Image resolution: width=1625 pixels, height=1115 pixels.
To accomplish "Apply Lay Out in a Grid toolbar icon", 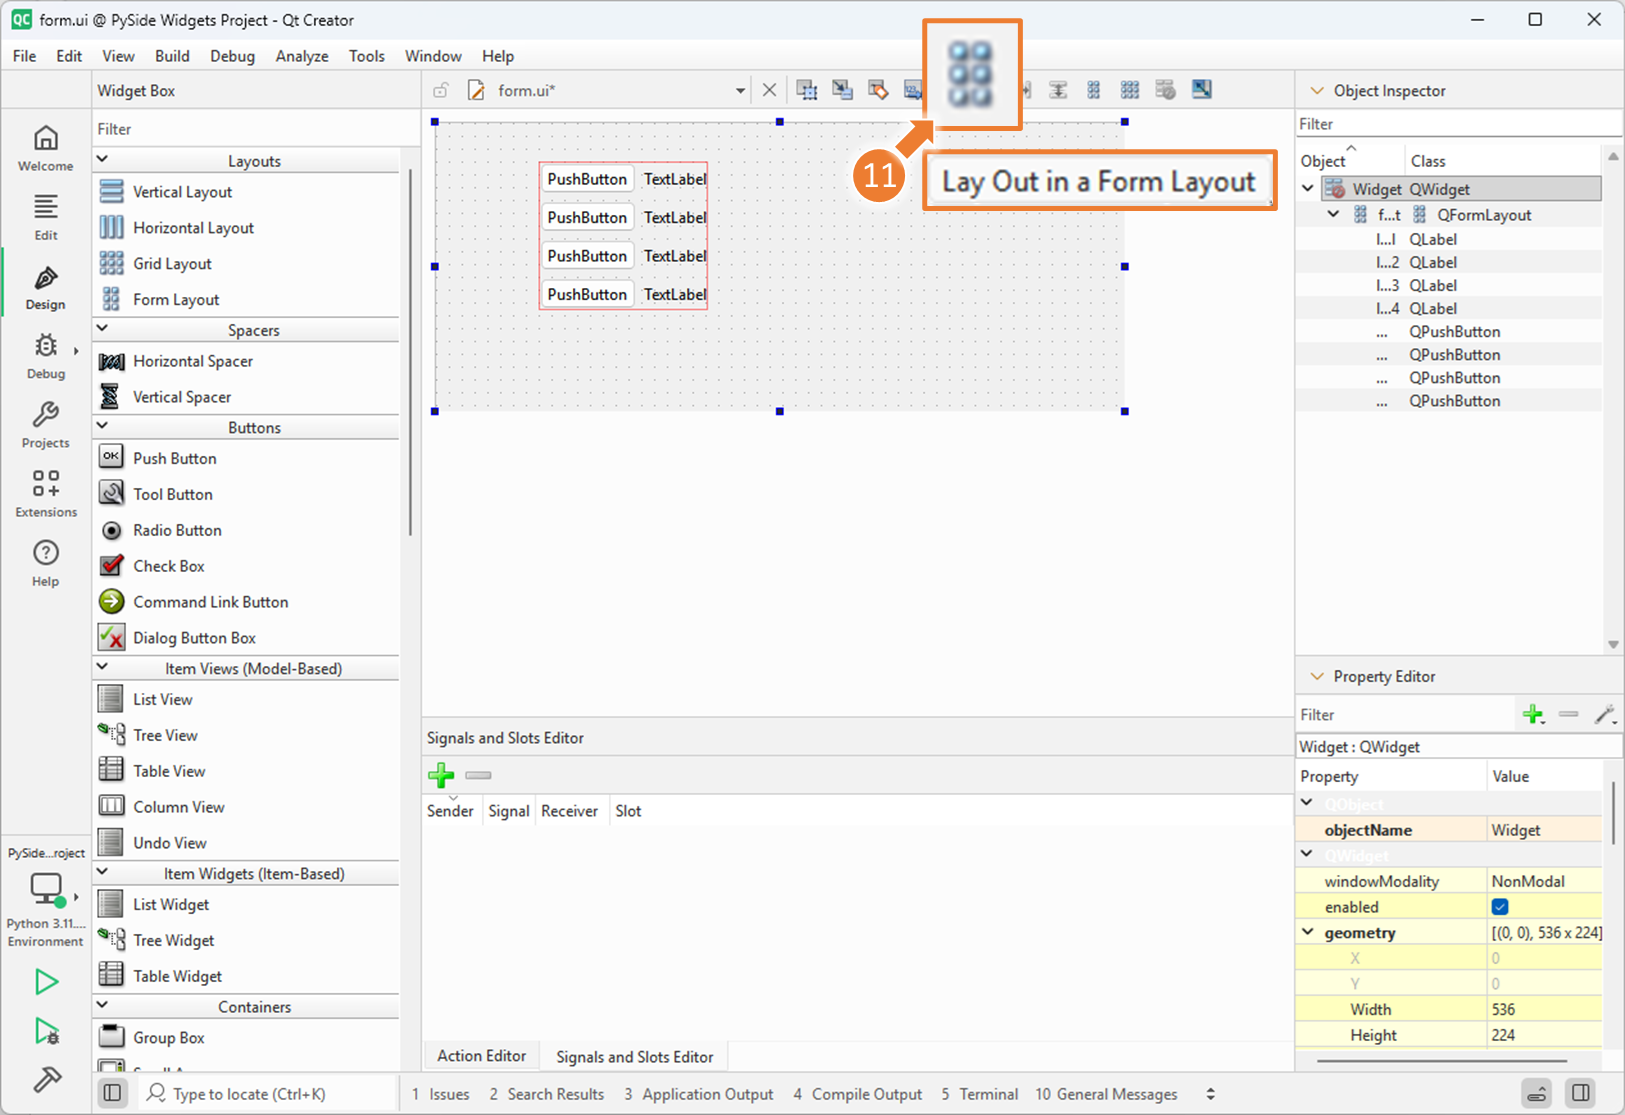I will (x=1130, y=90).
